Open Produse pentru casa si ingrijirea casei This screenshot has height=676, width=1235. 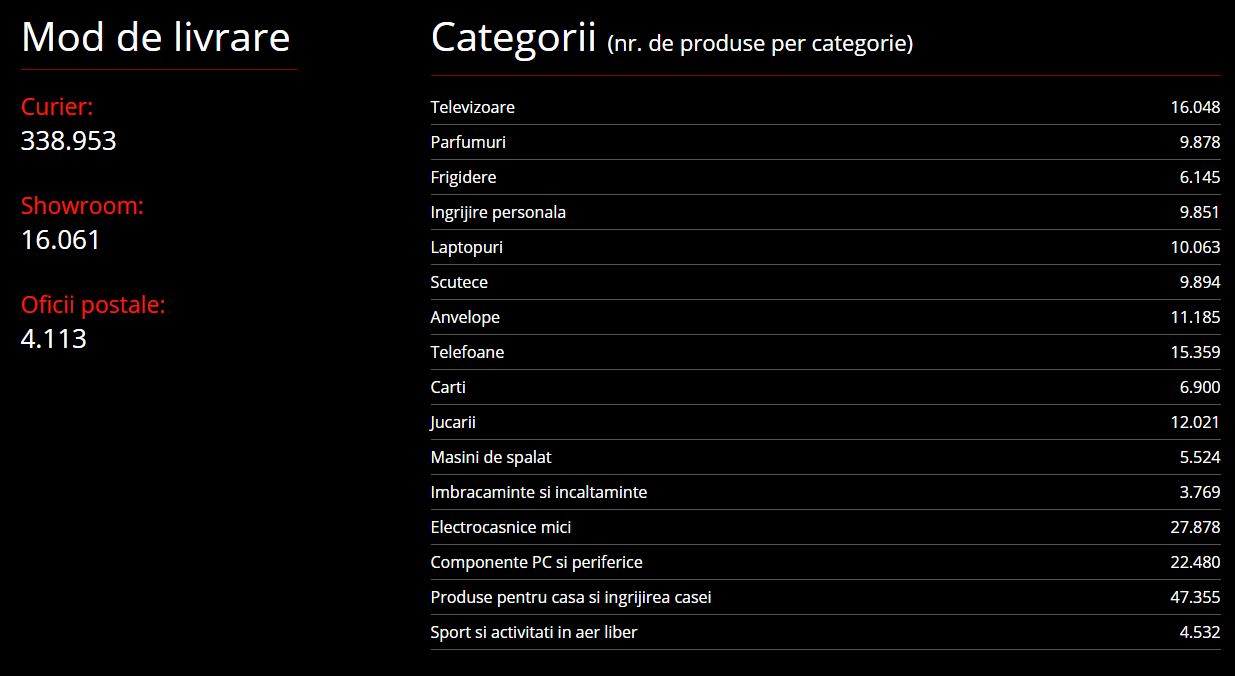click(825, 597)
